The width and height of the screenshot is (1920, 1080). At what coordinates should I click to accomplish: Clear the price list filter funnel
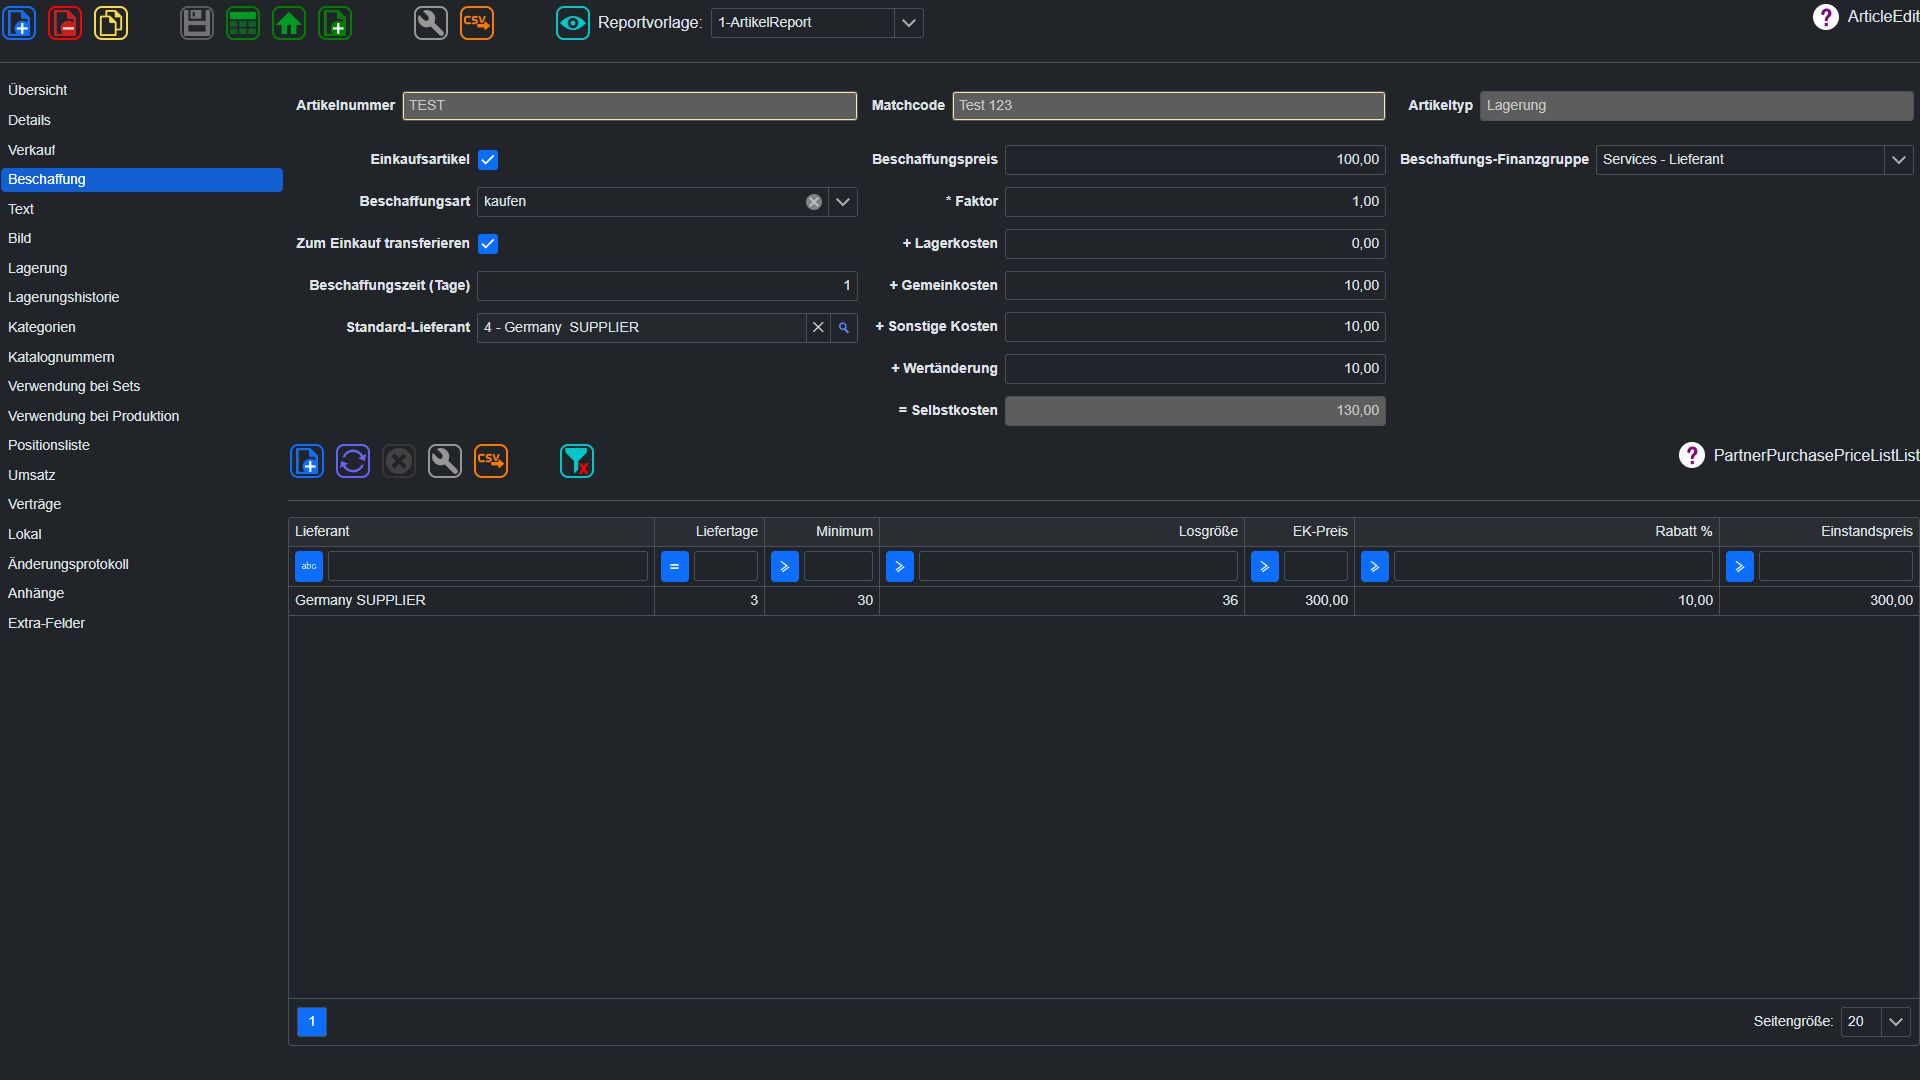[577, 461]
